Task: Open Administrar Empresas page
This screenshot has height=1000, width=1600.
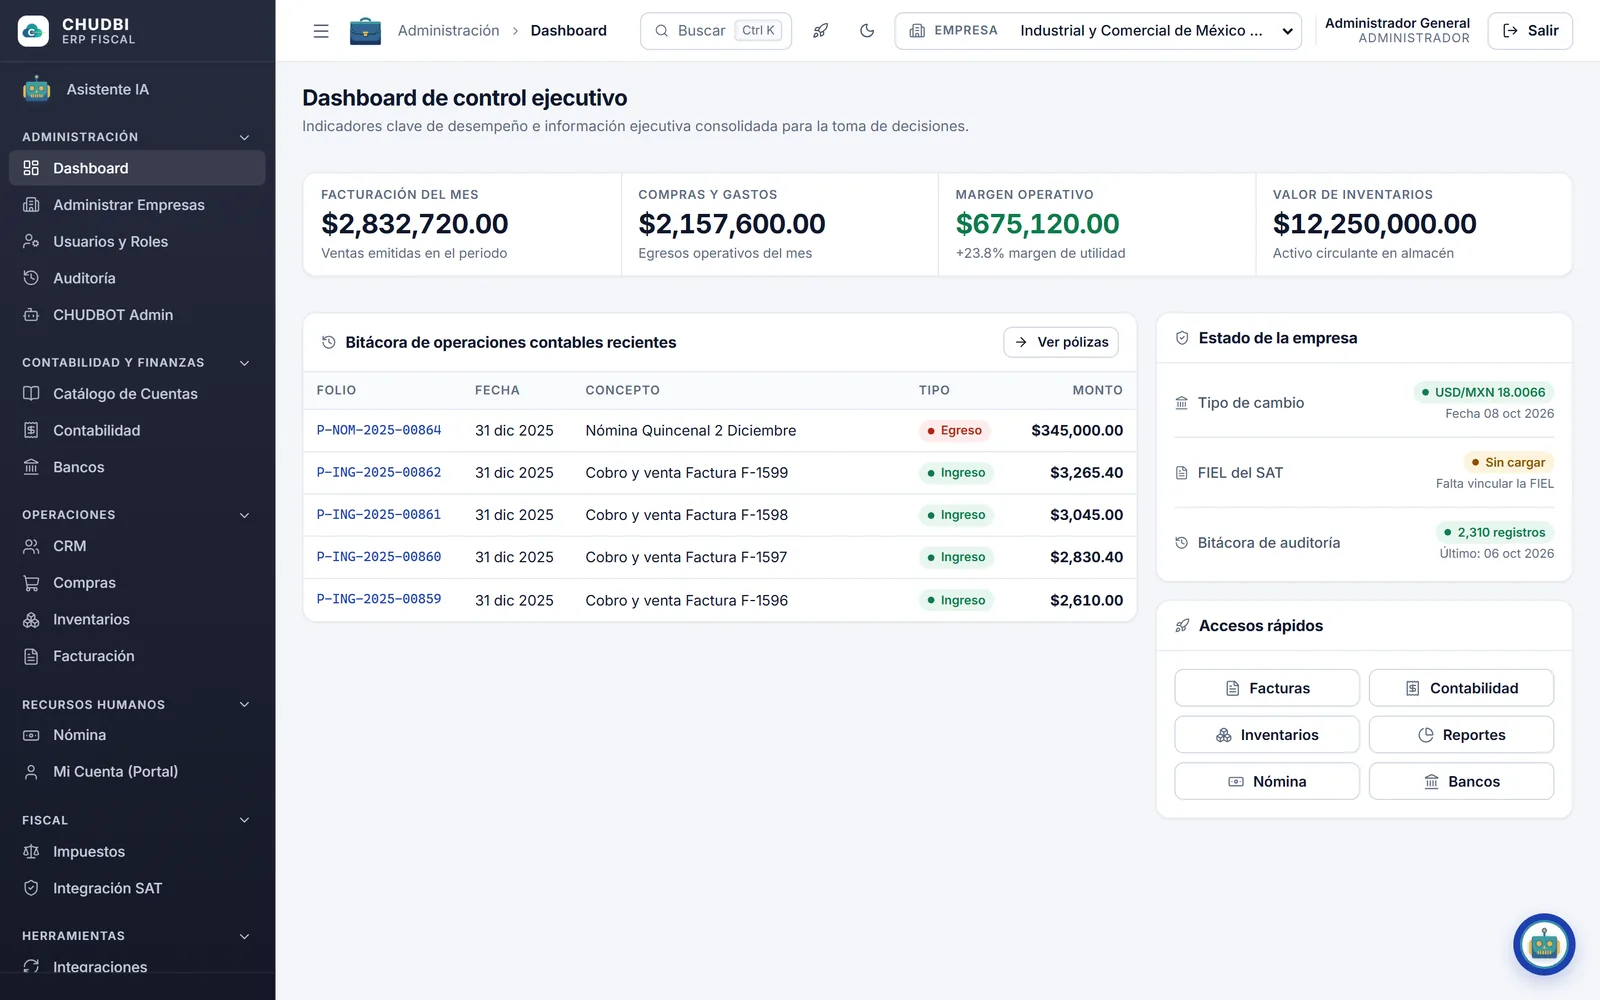Action: pos(137,205)
